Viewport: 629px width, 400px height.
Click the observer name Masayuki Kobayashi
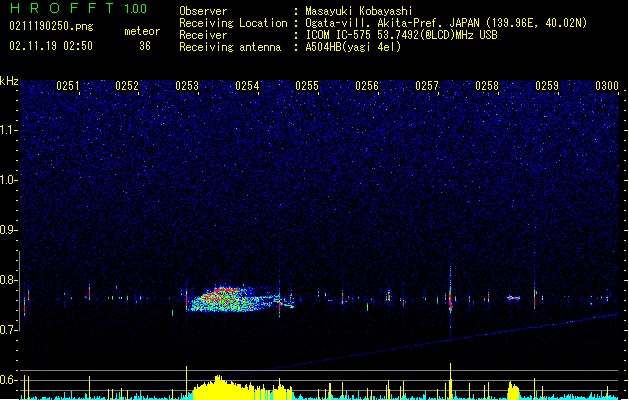(x=359, y=11)
